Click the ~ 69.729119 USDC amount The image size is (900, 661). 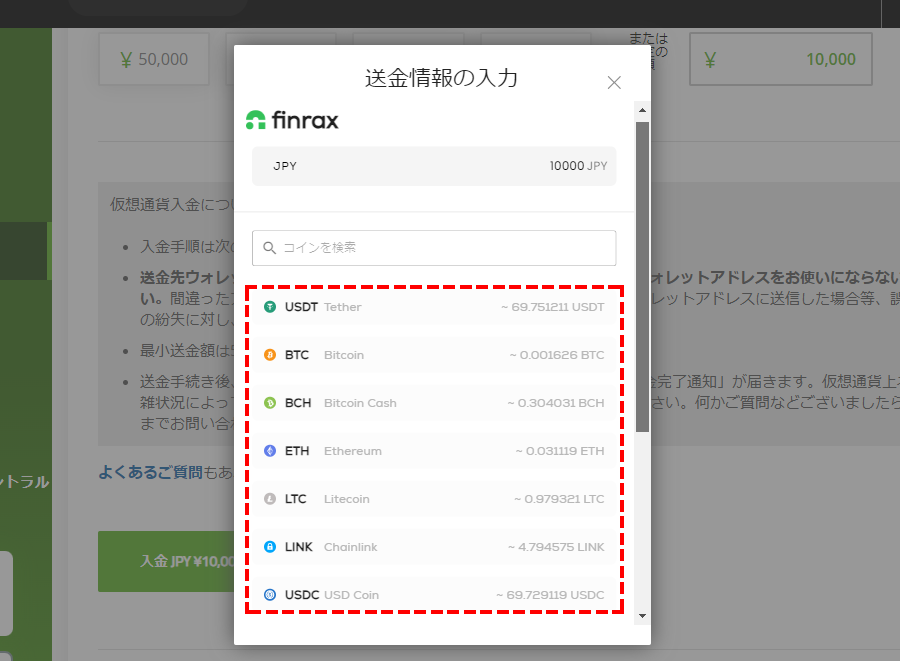pos(550,595)
